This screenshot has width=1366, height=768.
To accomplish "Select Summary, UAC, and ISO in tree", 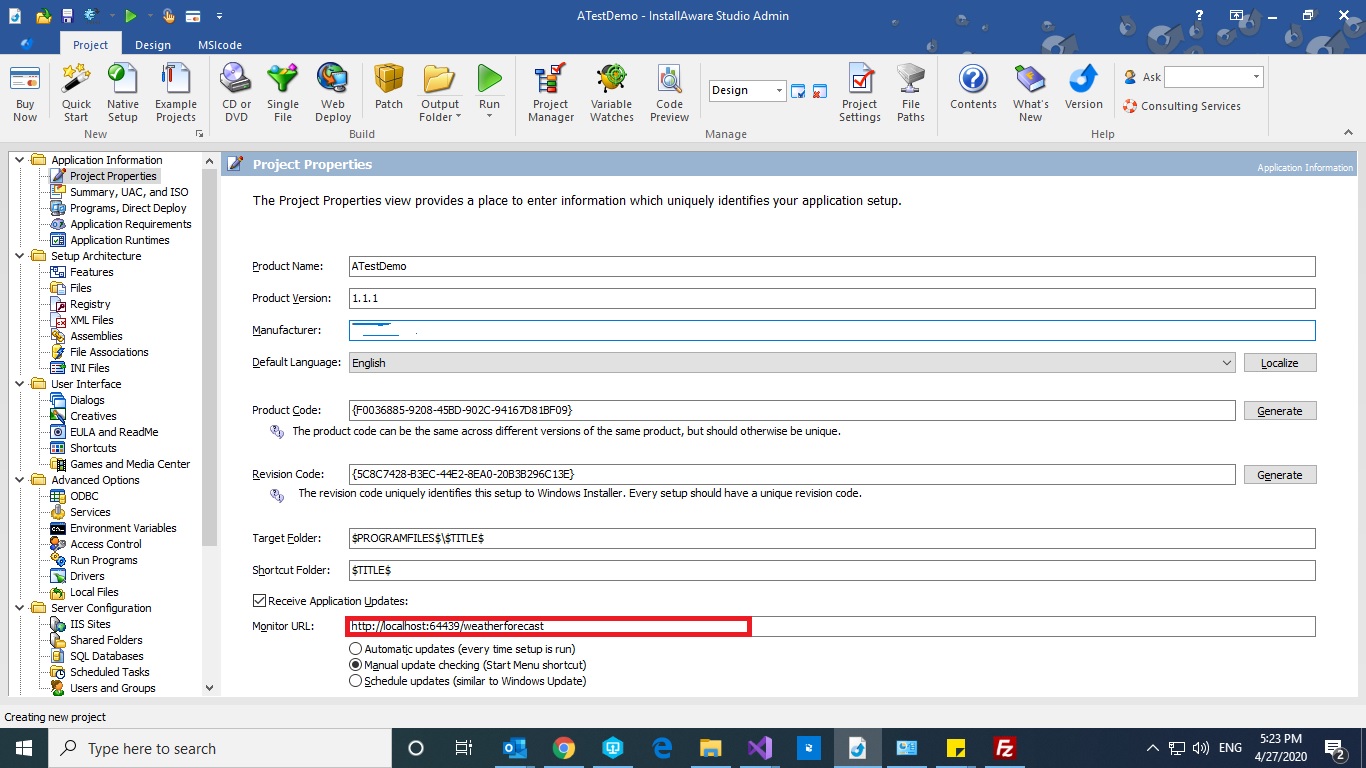I will click(129, 192).
